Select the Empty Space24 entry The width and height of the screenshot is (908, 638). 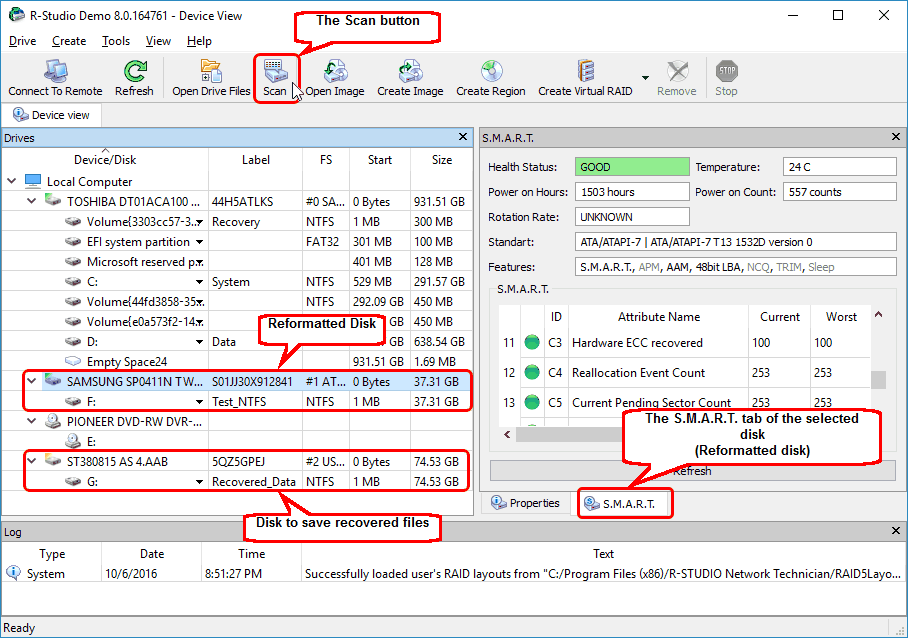(127, 361)
